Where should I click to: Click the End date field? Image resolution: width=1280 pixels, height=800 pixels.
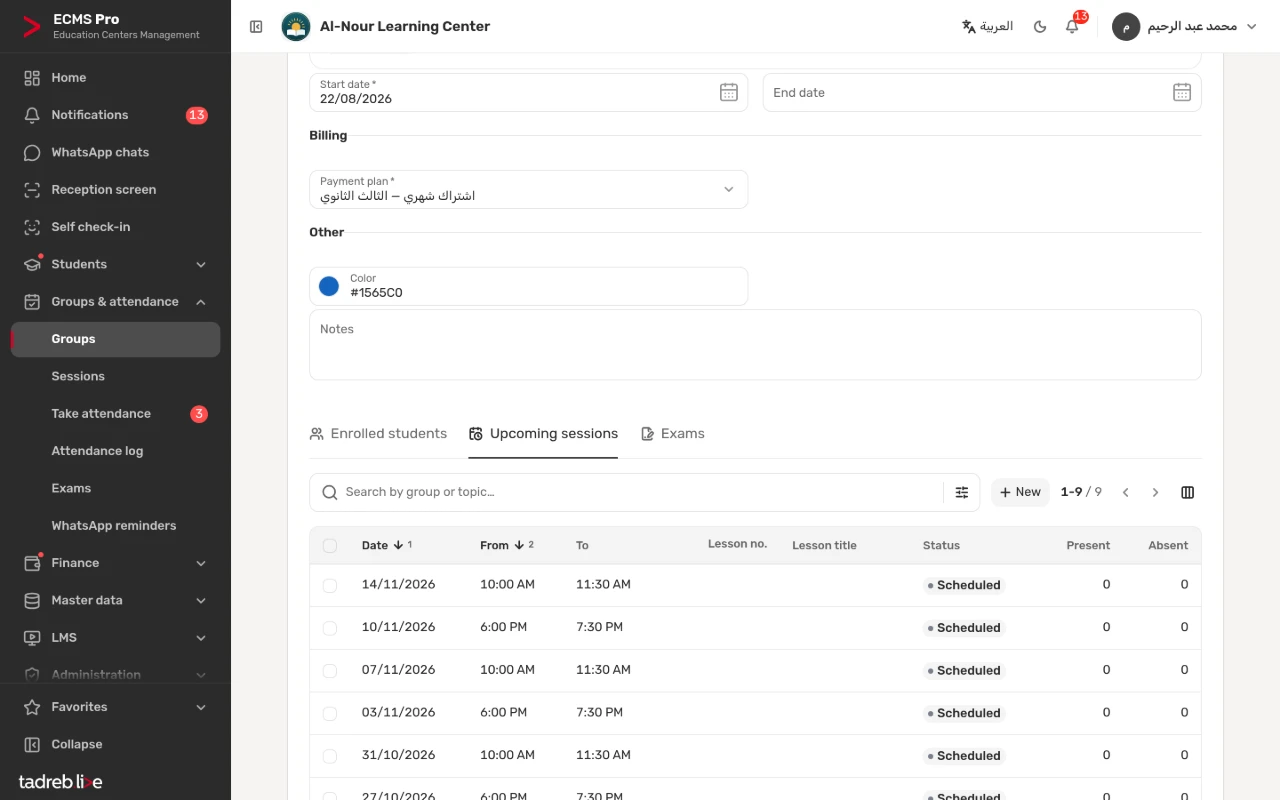tap(982, 92)
